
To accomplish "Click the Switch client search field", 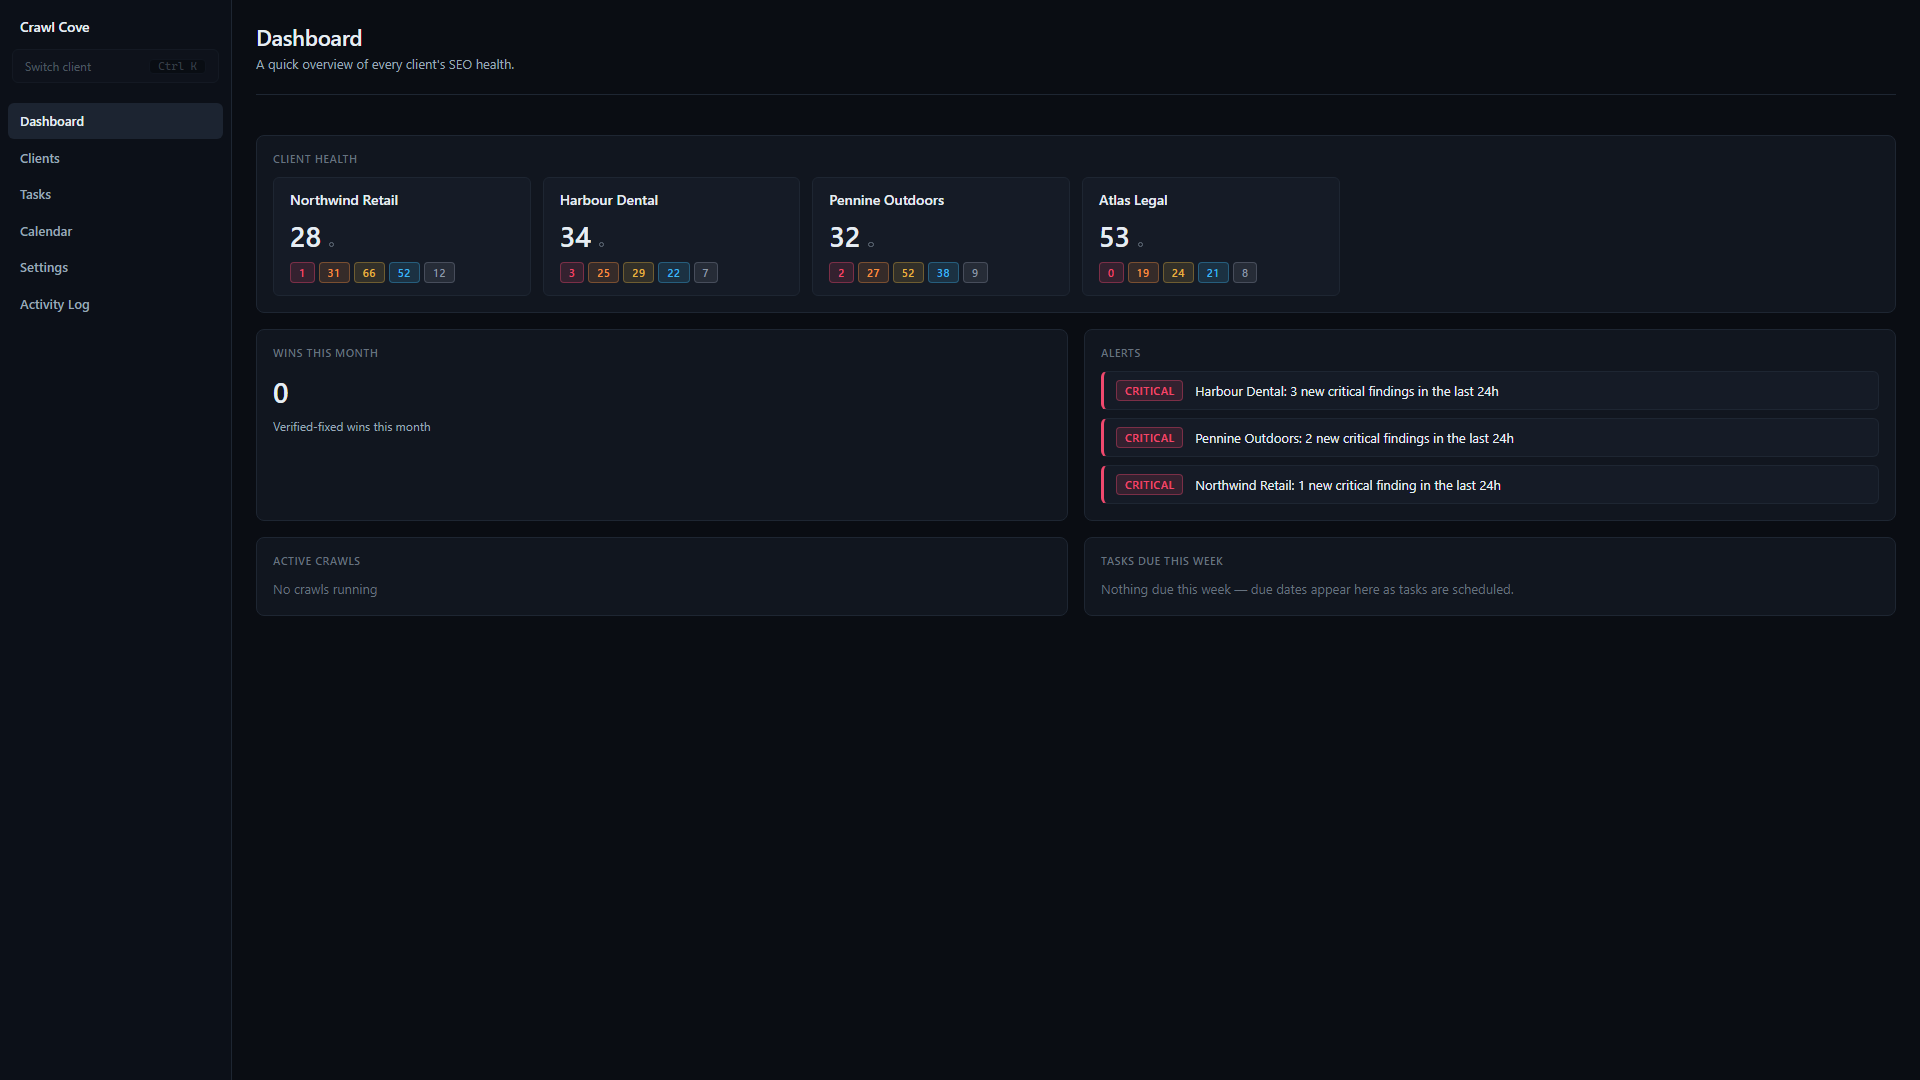I will [x=115, y=66].
